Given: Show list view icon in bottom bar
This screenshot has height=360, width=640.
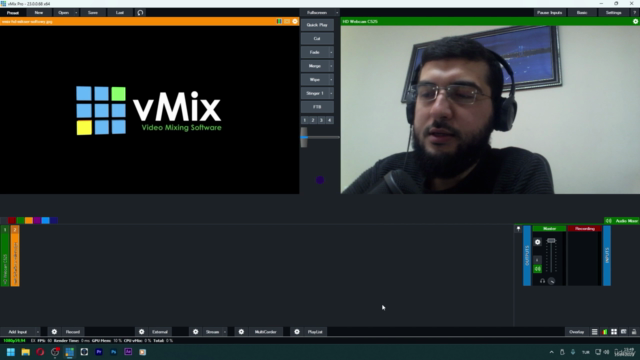Looking at the screenshot, I should [594, 332].
